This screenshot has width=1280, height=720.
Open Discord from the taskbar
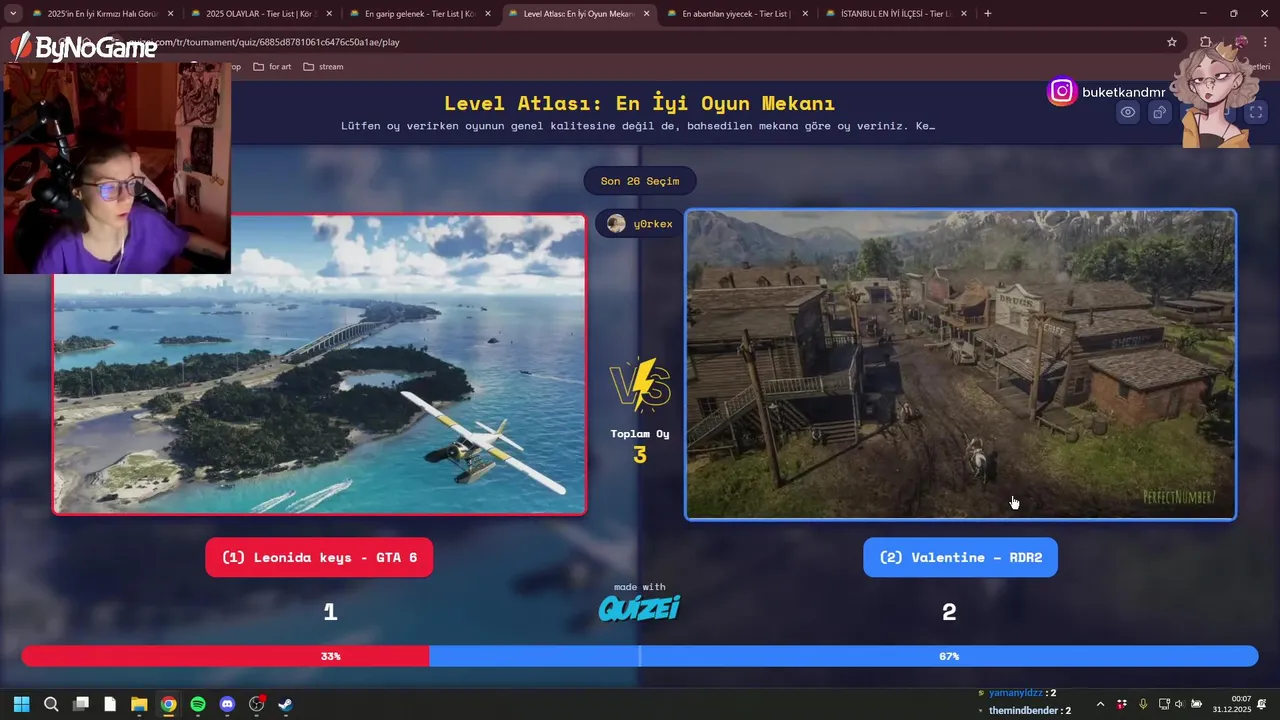pos(227,704)
